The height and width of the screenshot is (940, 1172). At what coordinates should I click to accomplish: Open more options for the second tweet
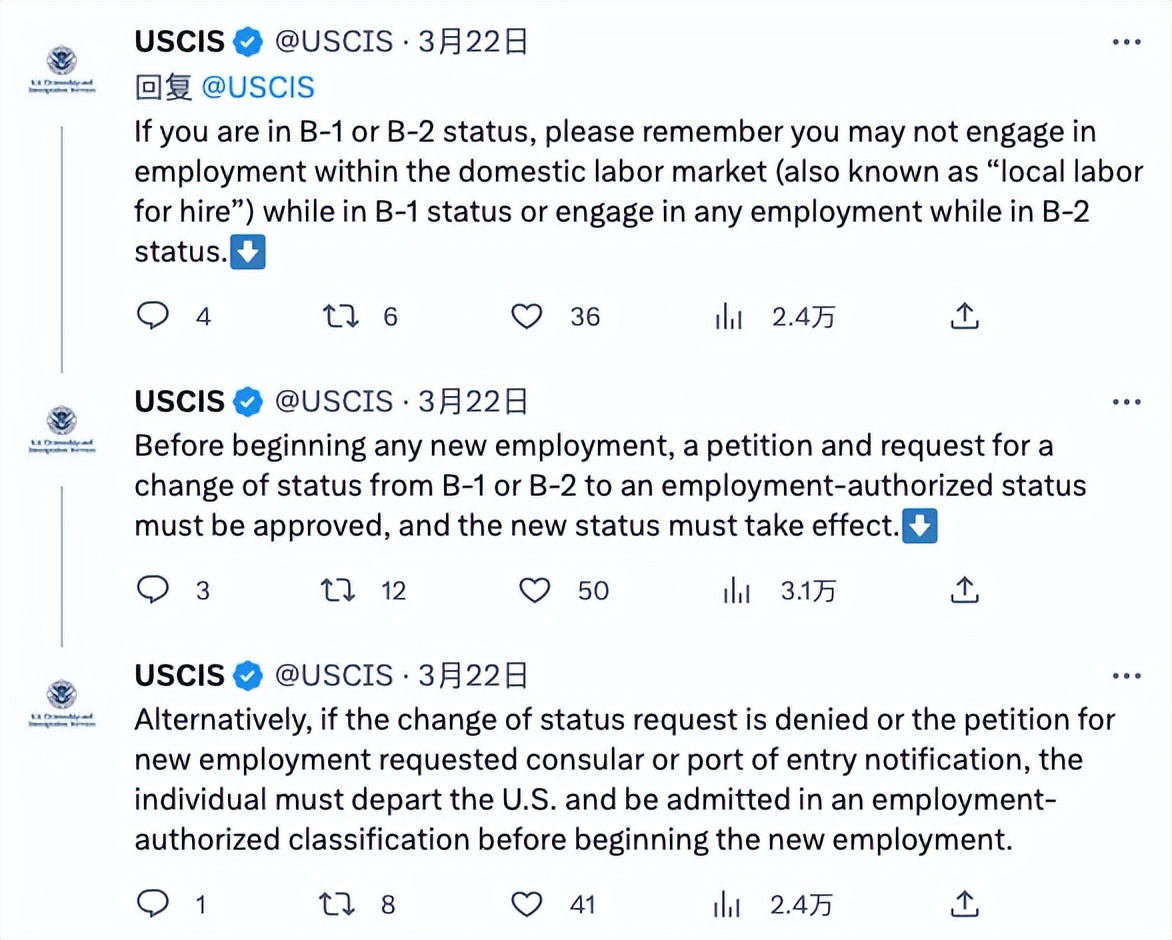1126,402
